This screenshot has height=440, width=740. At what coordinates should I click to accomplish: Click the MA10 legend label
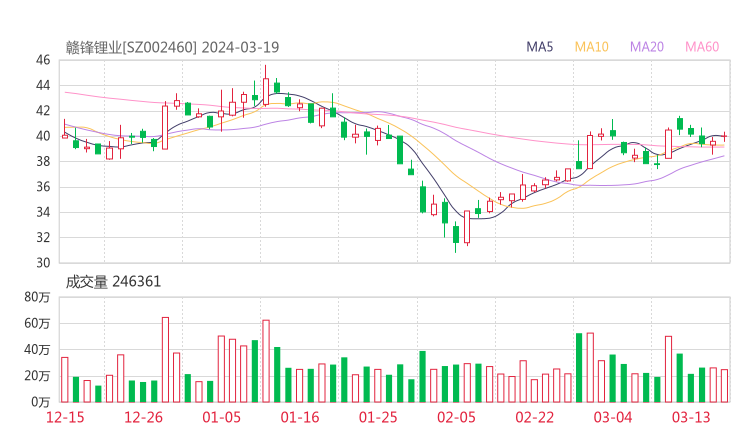click(x=591, y=47)
